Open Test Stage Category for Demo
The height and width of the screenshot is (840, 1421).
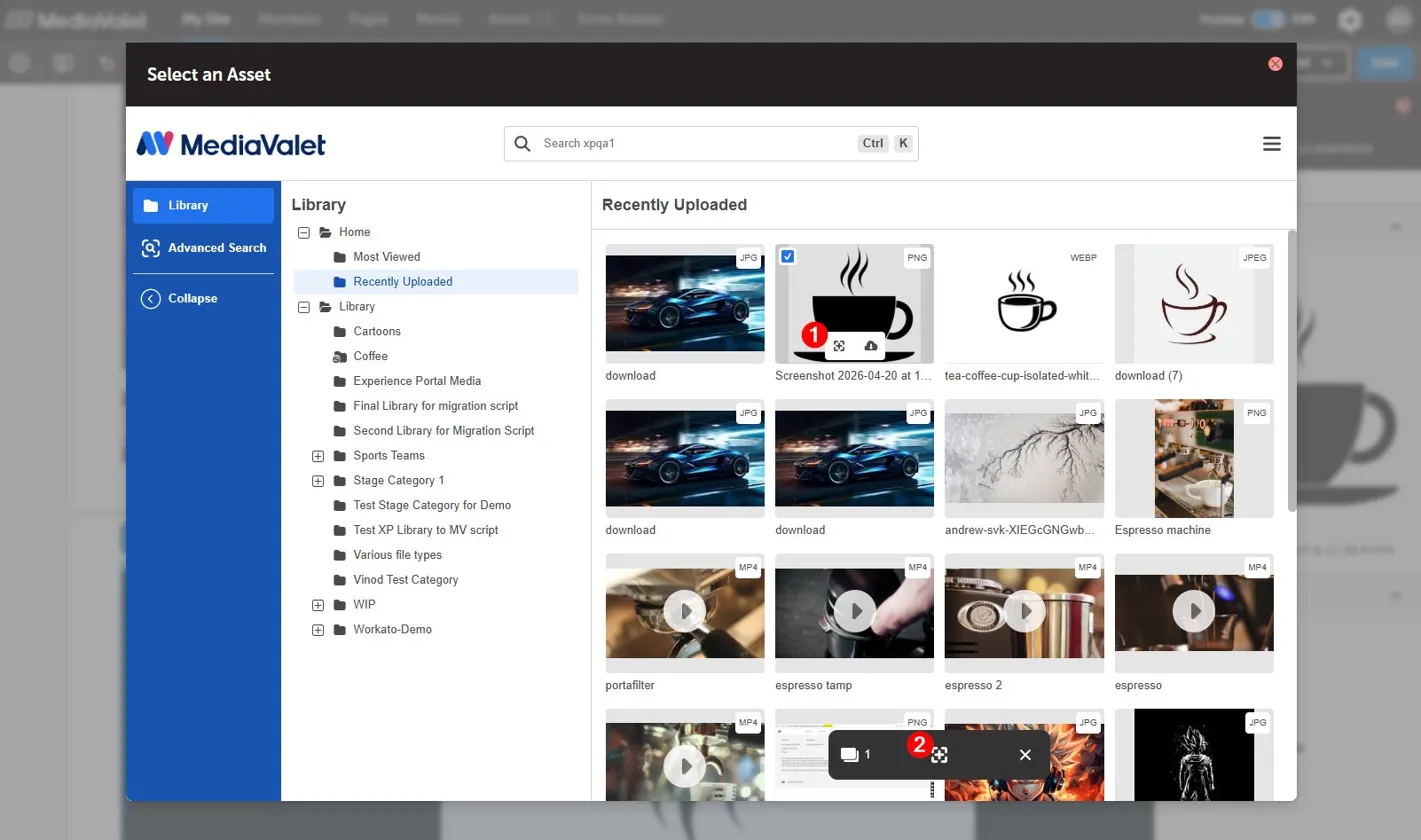(x=432, y=505)
